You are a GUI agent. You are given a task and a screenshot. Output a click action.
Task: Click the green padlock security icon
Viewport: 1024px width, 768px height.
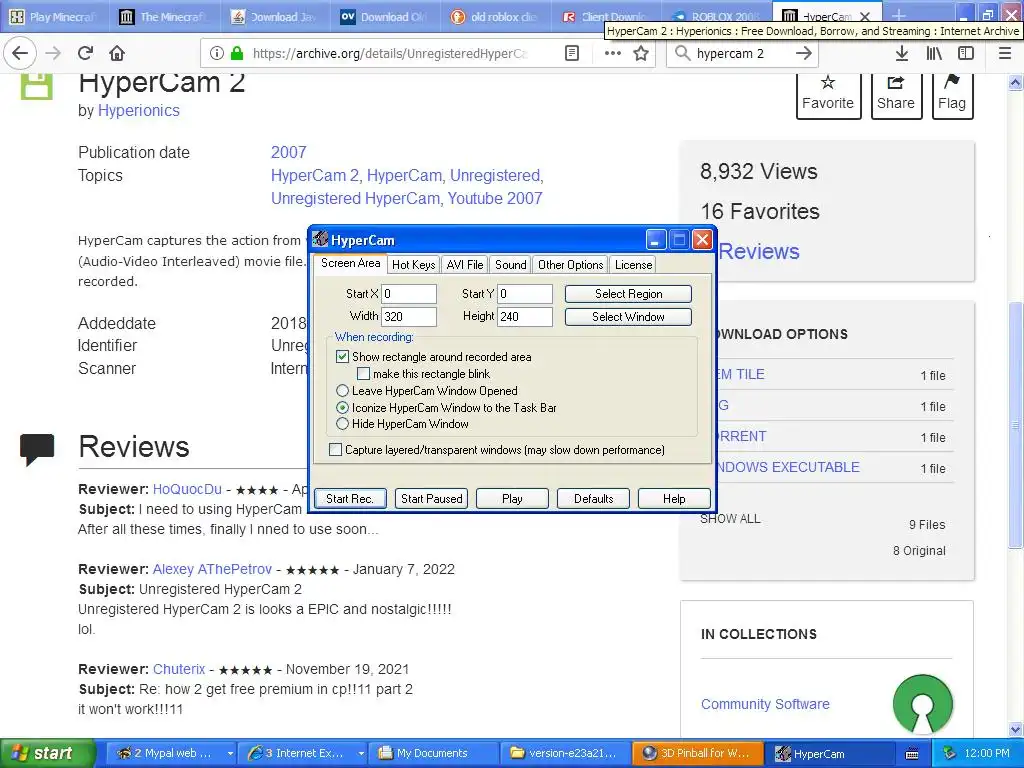coord(236,53)
